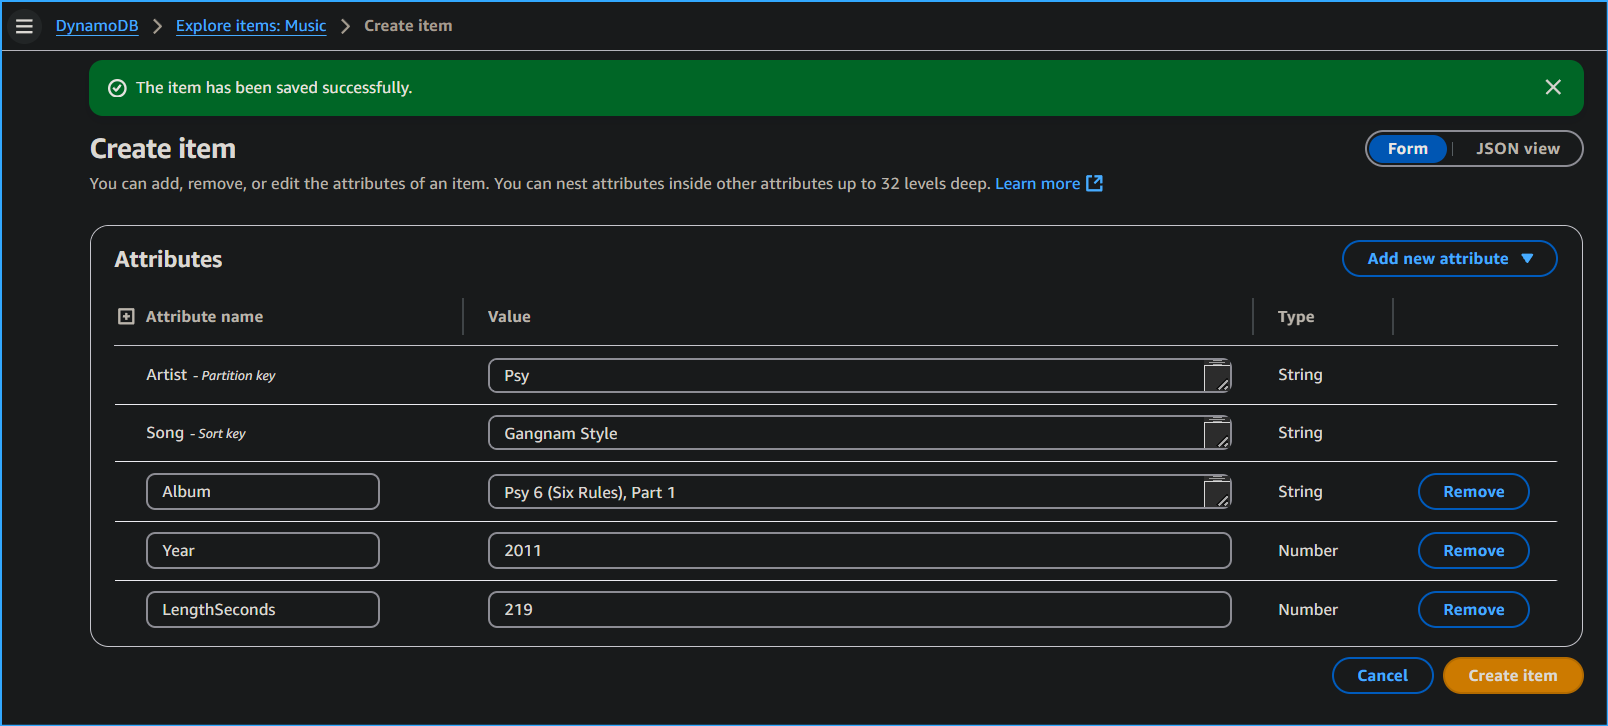Edit the LengthSeconds value 219
Viewport: 1608px width, 726px height.
click(x=859, y=610)
